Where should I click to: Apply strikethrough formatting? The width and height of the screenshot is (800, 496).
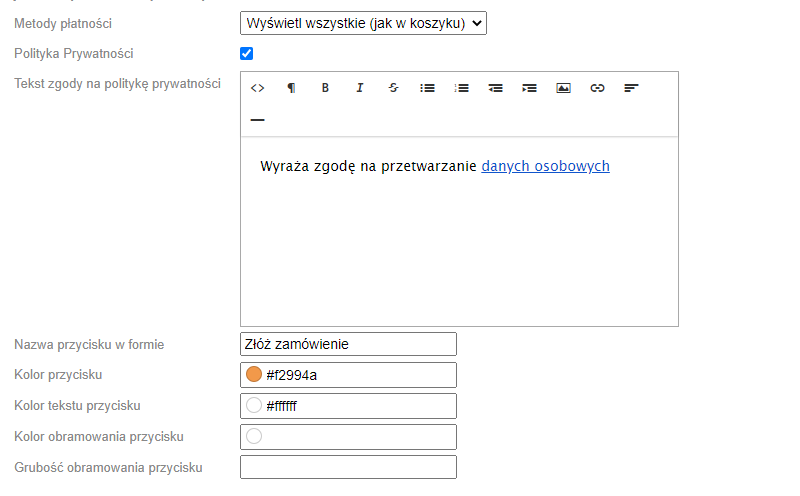tap(393, 88)
